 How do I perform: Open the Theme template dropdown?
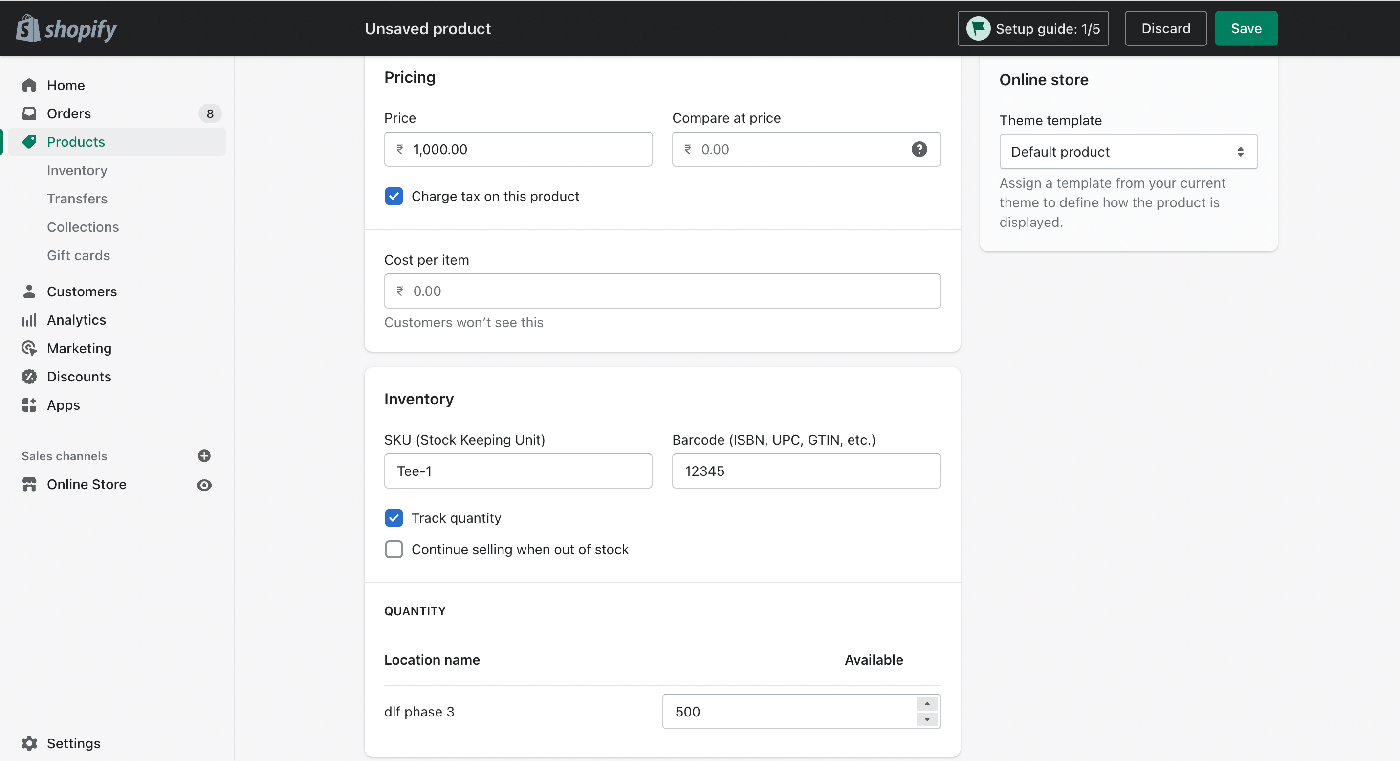(x=1128, y=152)
